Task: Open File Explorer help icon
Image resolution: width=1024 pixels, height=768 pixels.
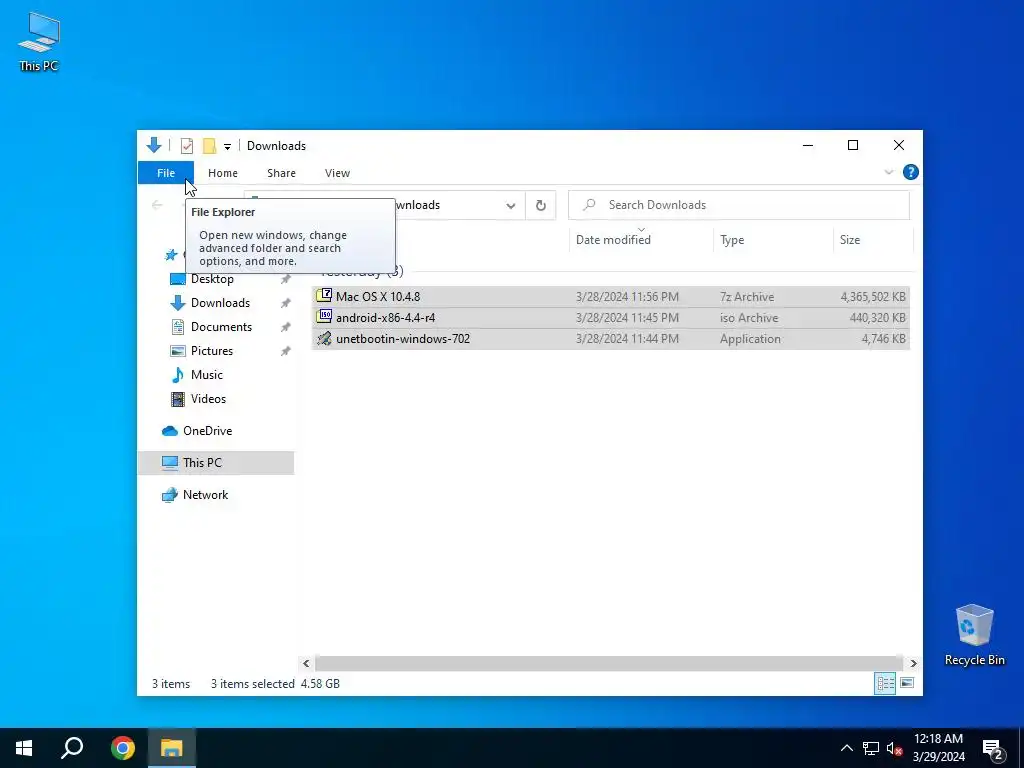Action: (910, 172)
